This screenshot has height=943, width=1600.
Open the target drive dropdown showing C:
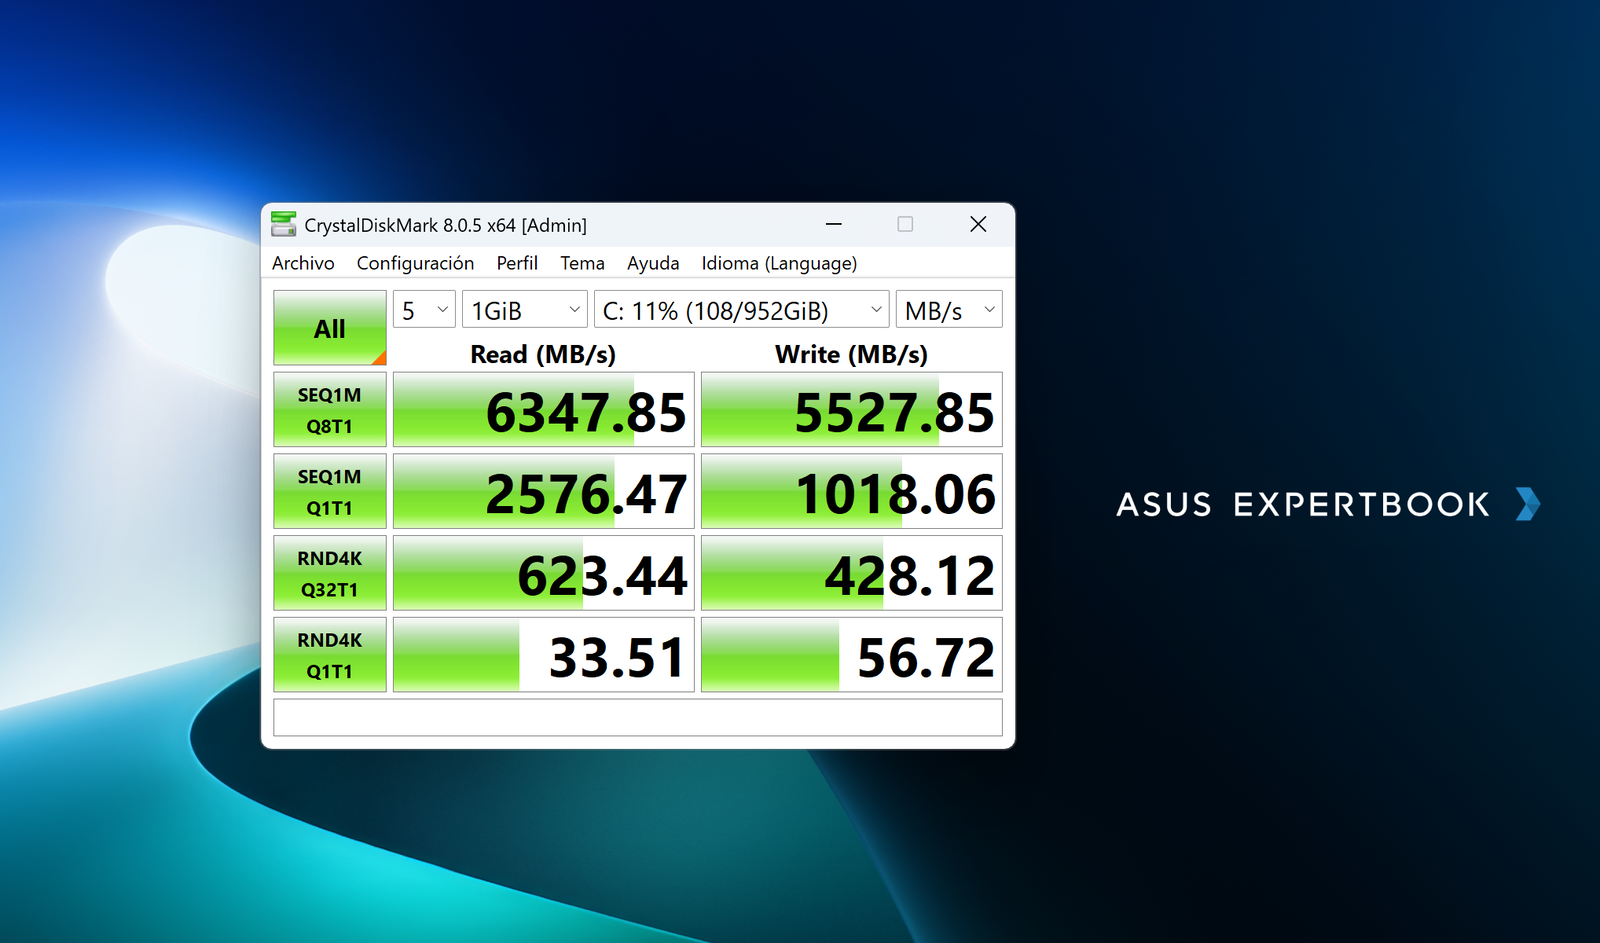pyautogui.click(x=741, y=309)
